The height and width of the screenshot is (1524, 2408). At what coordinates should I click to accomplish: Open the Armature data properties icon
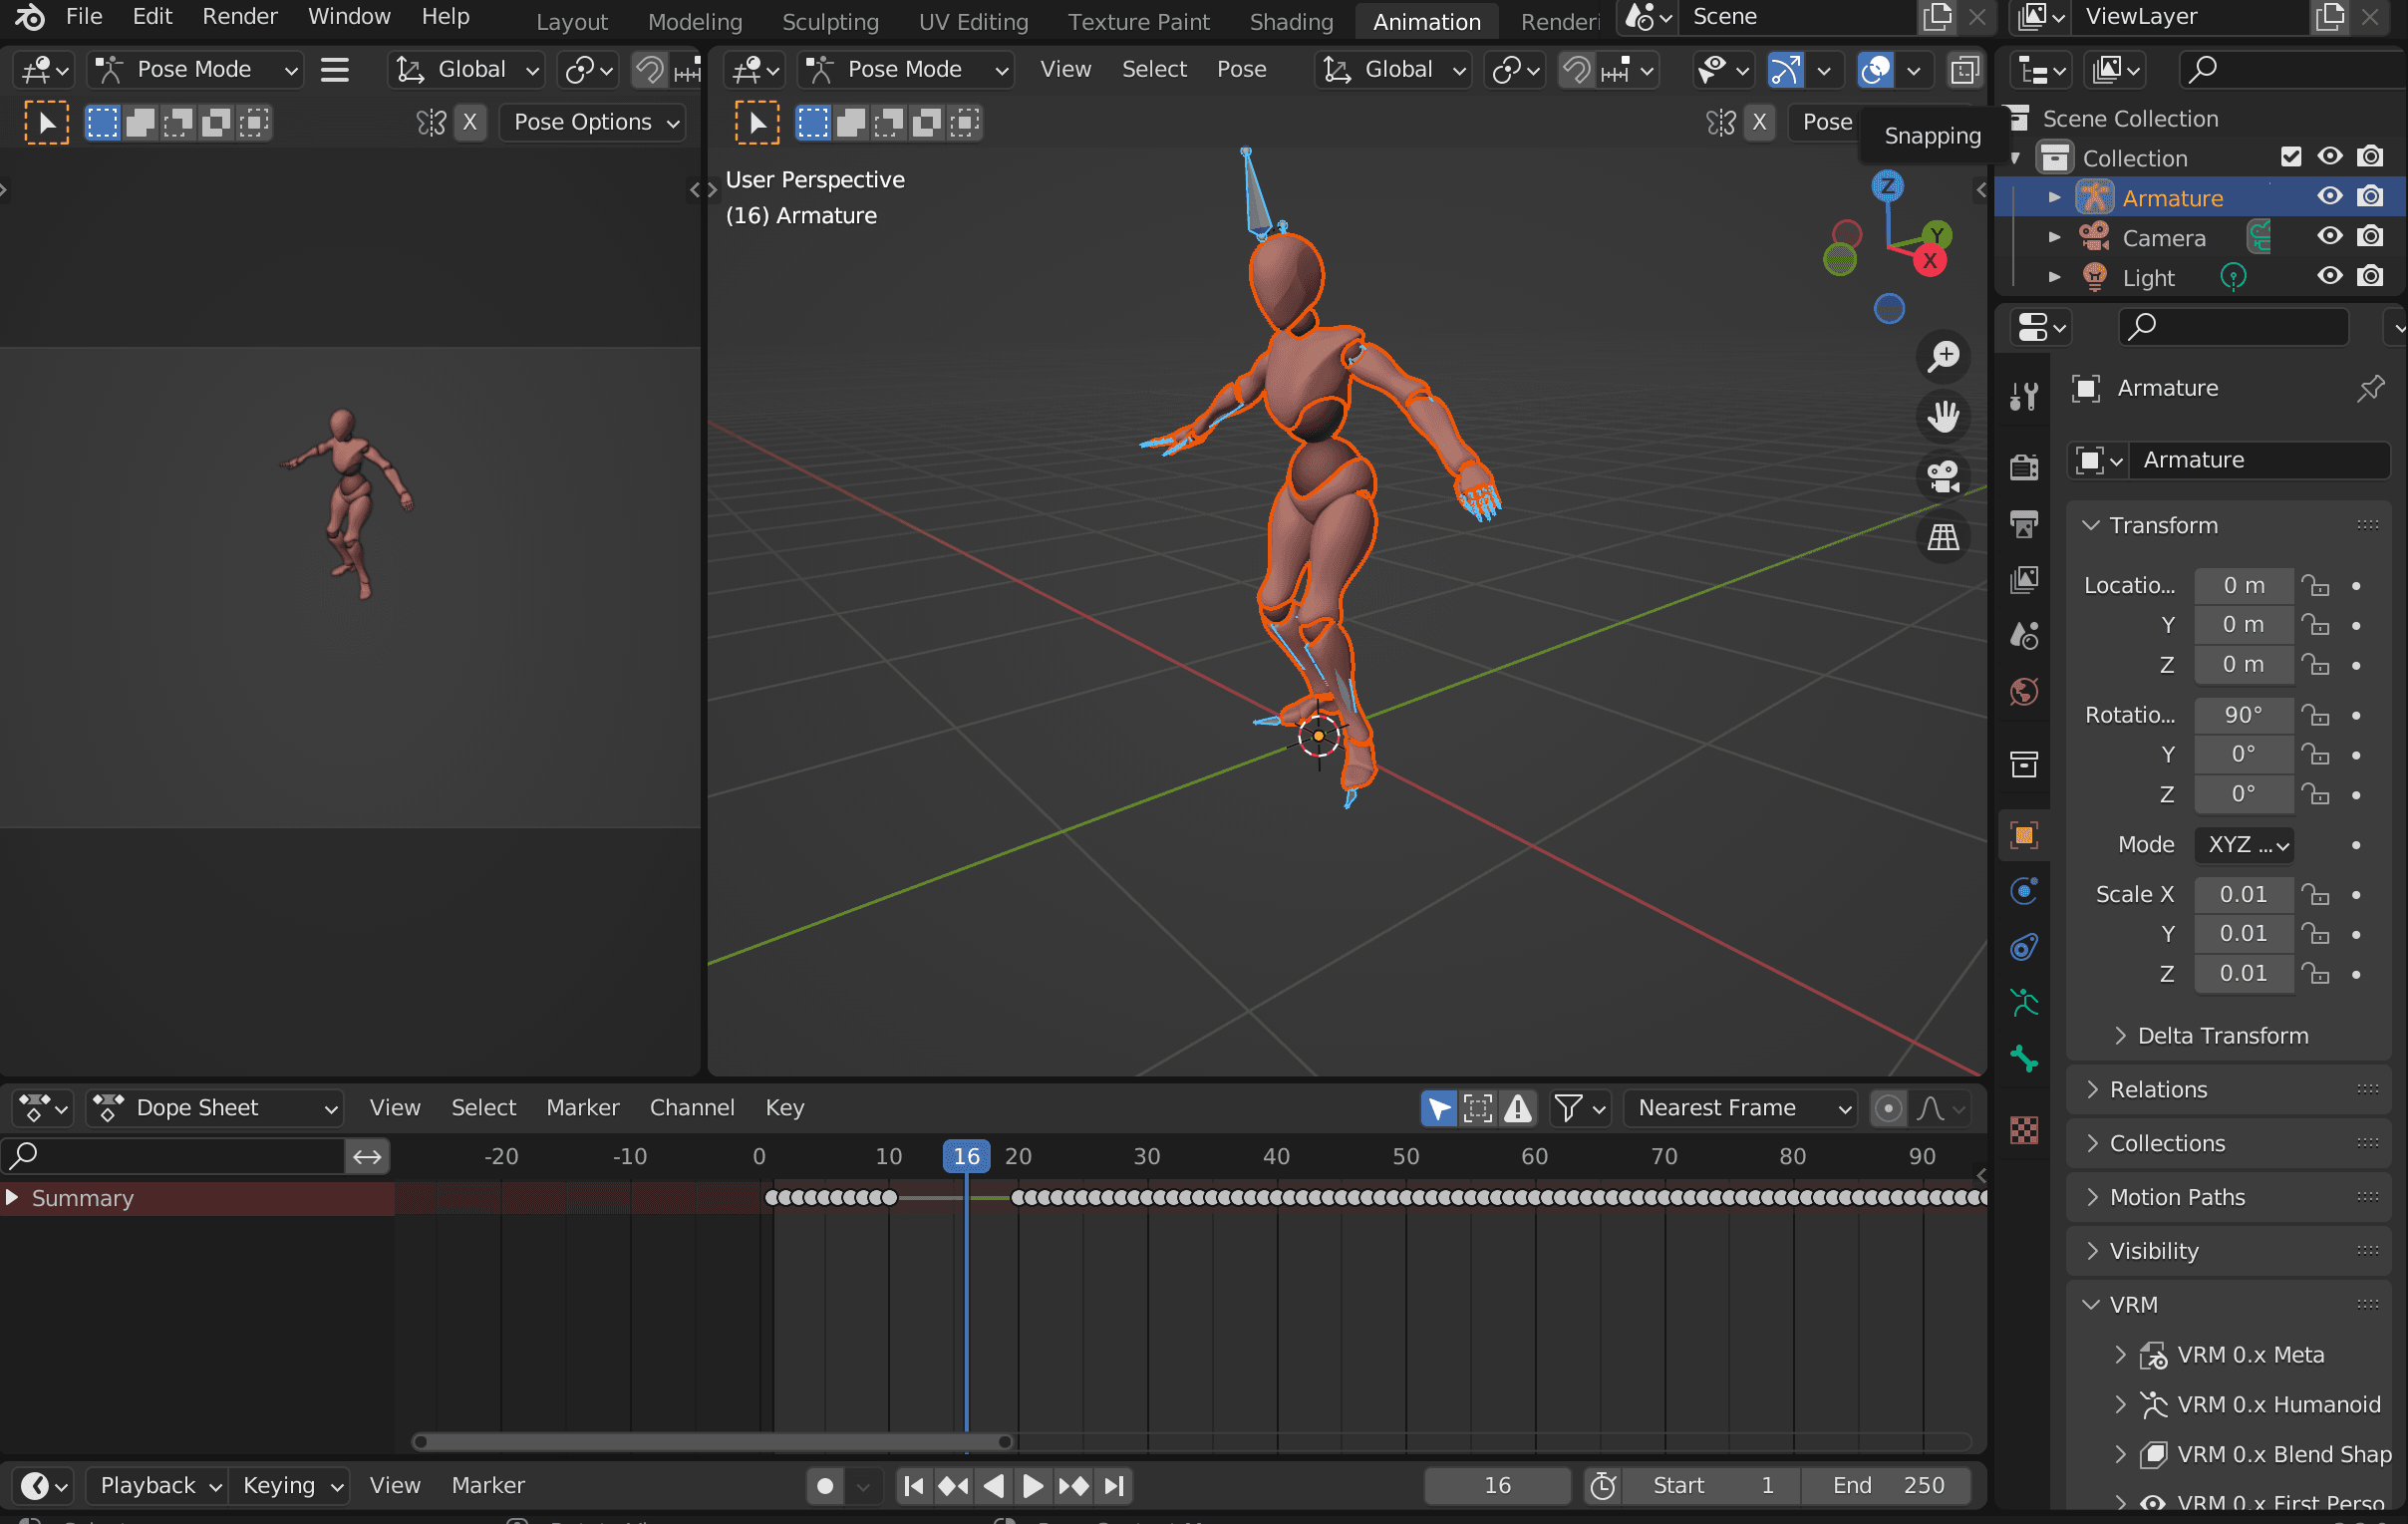[x=2024, y=1003]
